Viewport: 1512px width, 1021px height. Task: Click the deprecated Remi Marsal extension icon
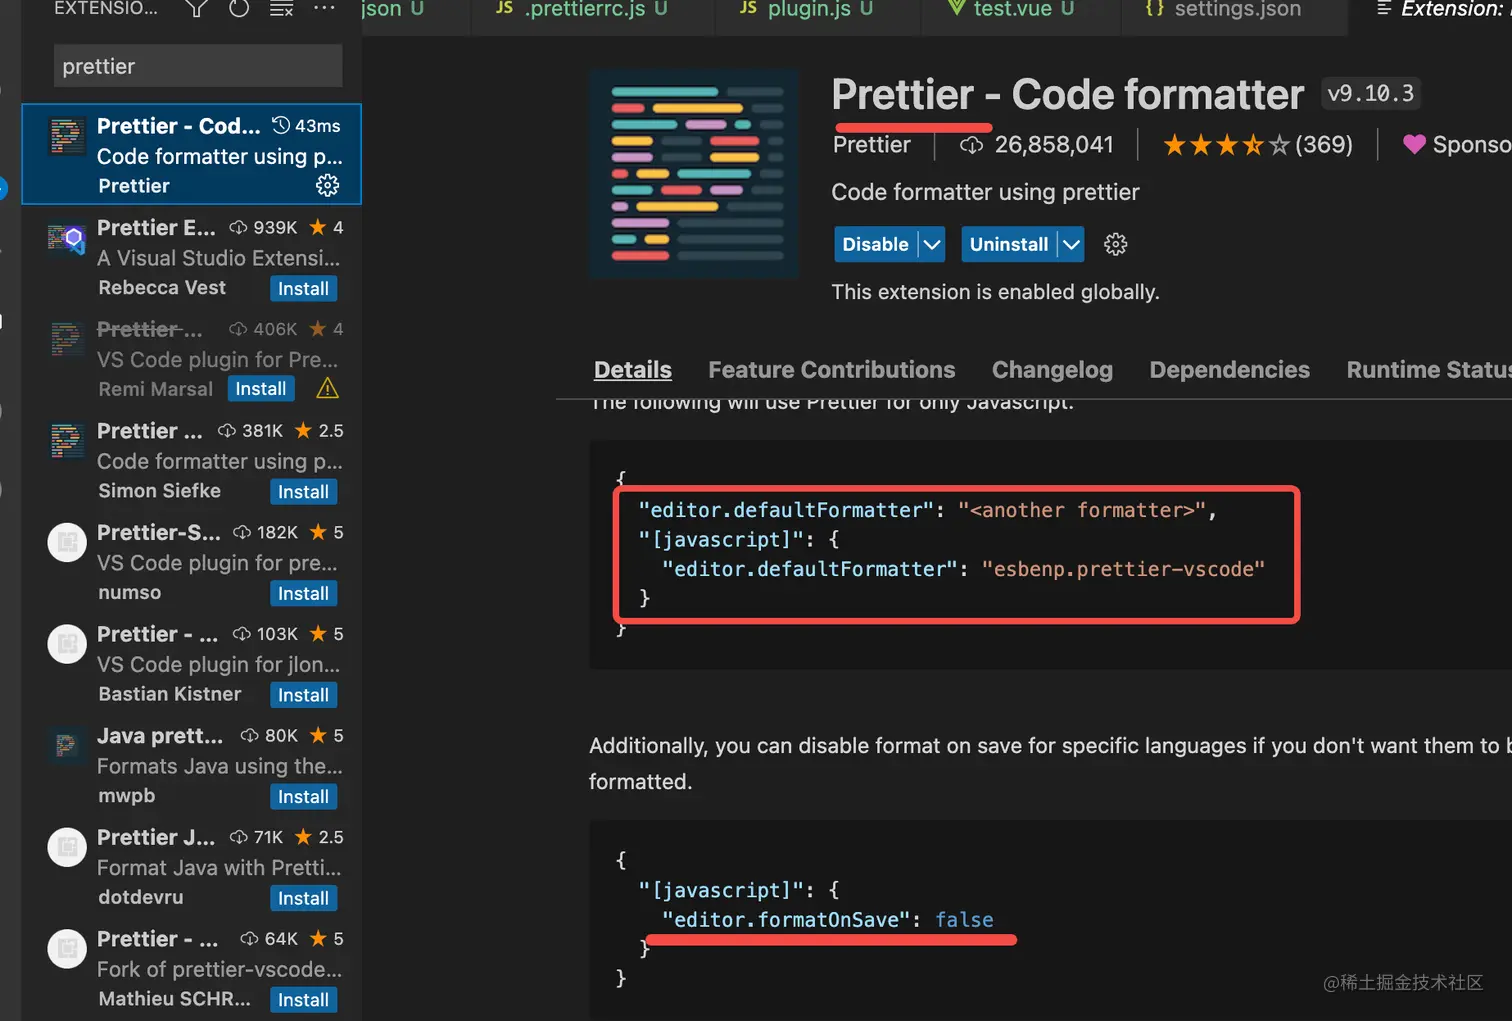pyautogui.click(x=67, y=340)
